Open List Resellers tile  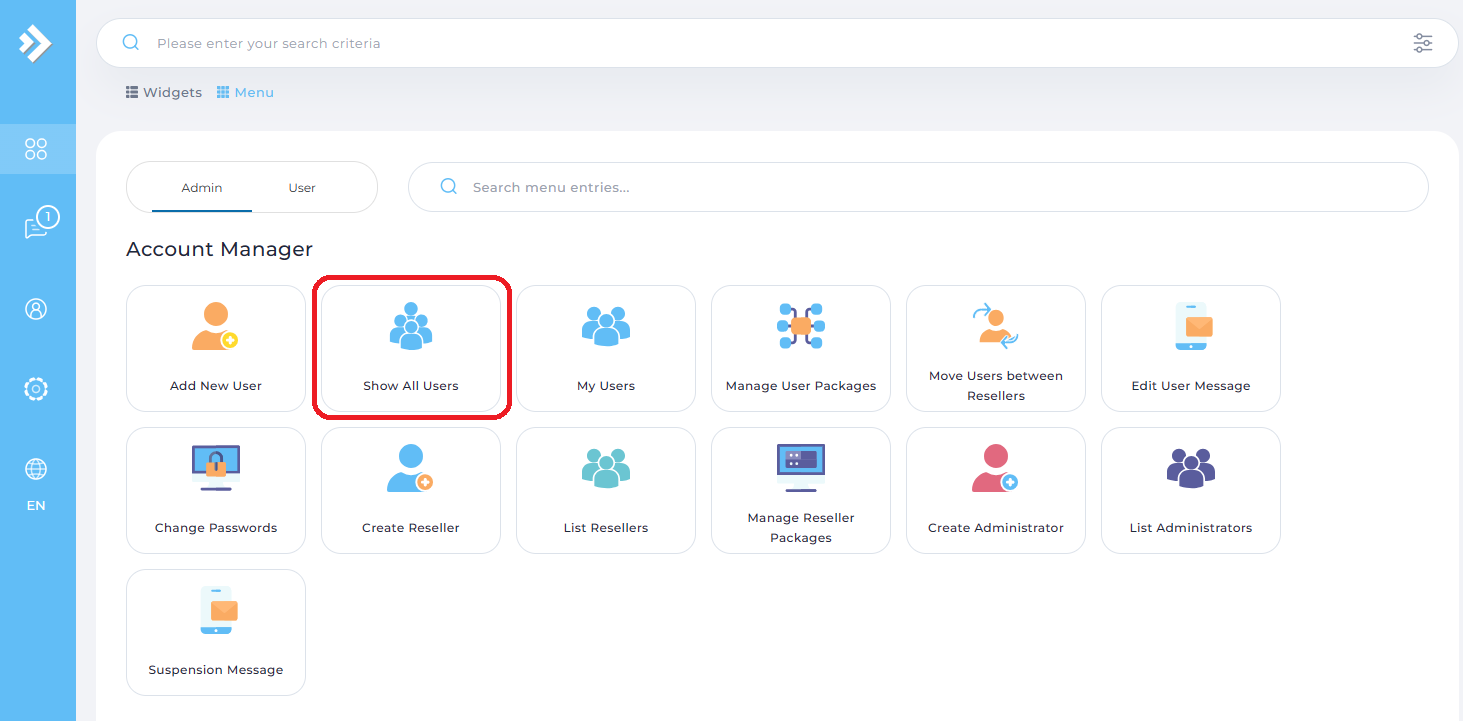(606, 490)
